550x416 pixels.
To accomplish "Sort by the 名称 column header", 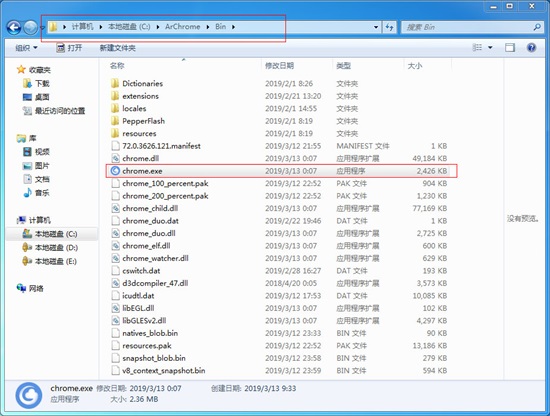I will click(x=117, y=66).
